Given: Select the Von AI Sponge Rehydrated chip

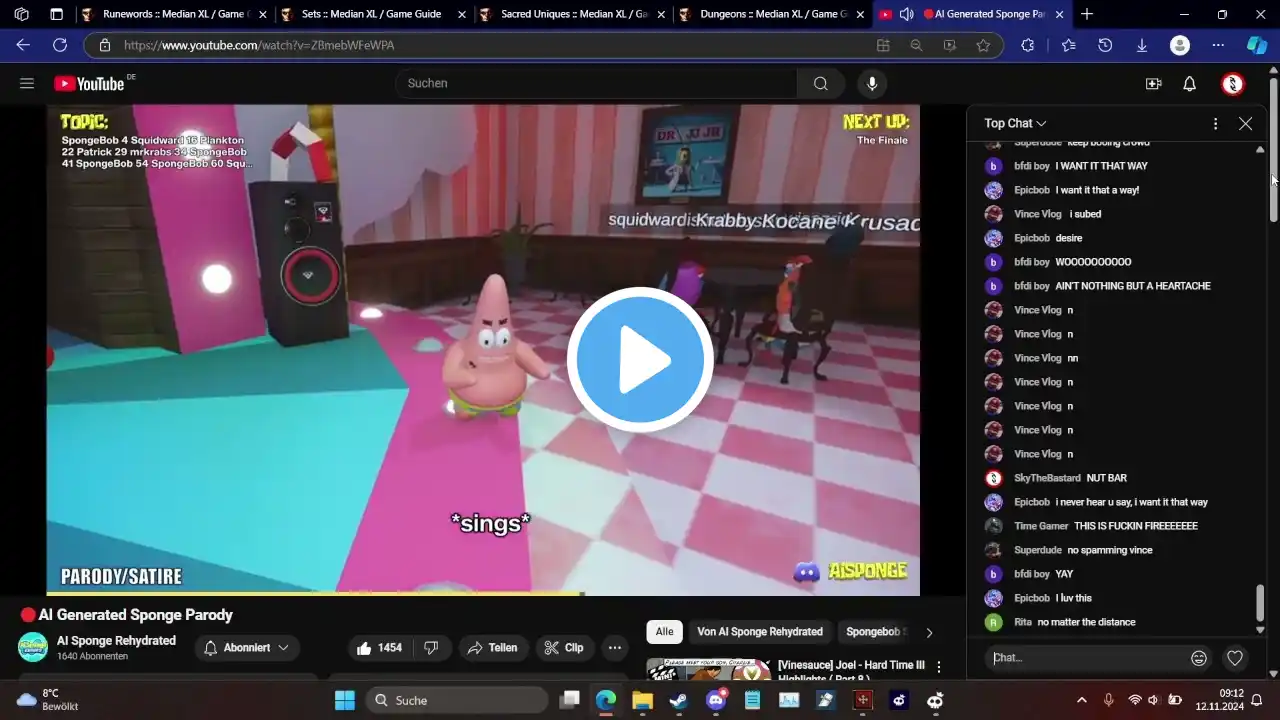Looking at the screenshot, I should [x=760, y=632].
